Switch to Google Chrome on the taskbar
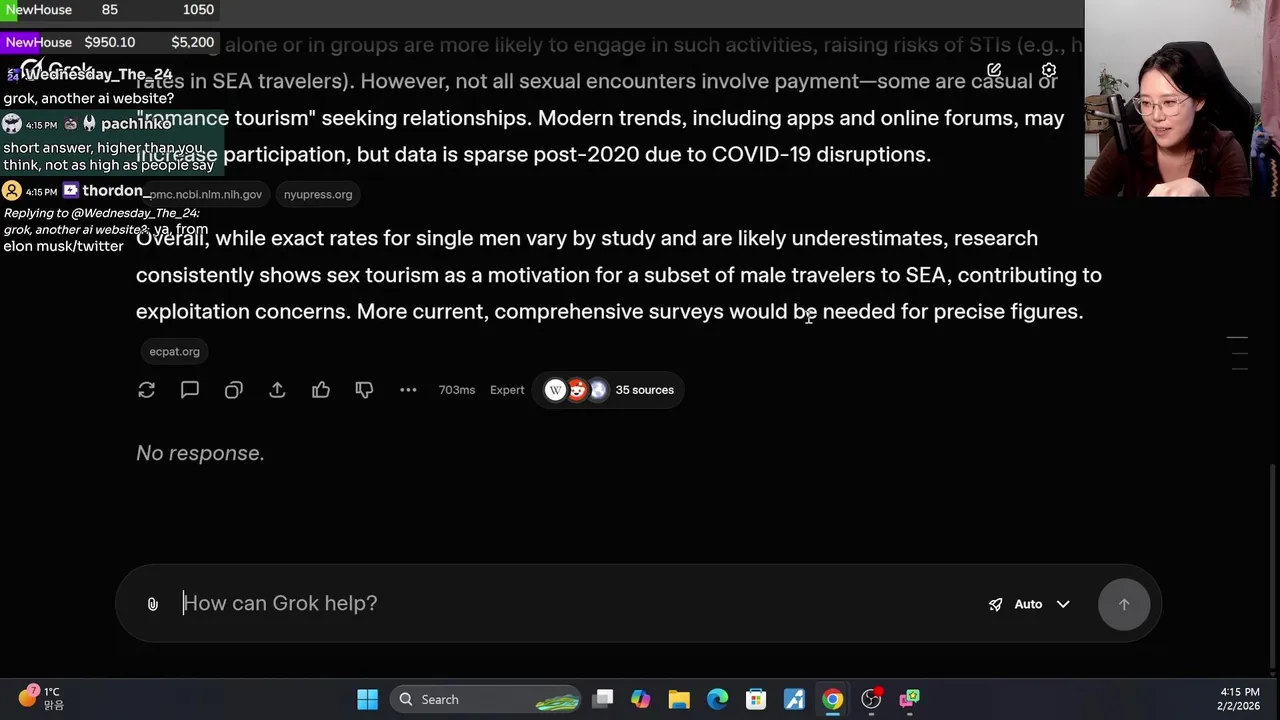Viewport: 1280px width, 720px height. coord(833,699)
